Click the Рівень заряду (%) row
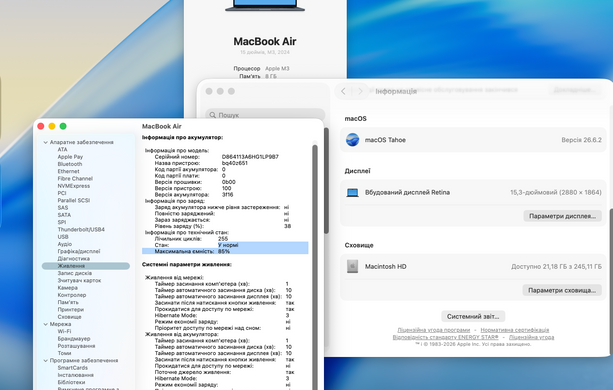Viewport: 613px width, 390px height. (222, 226)
